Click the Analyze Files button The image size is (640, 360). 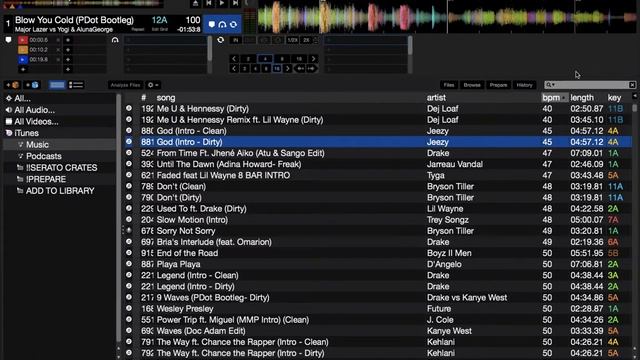(x=125, y=85)
